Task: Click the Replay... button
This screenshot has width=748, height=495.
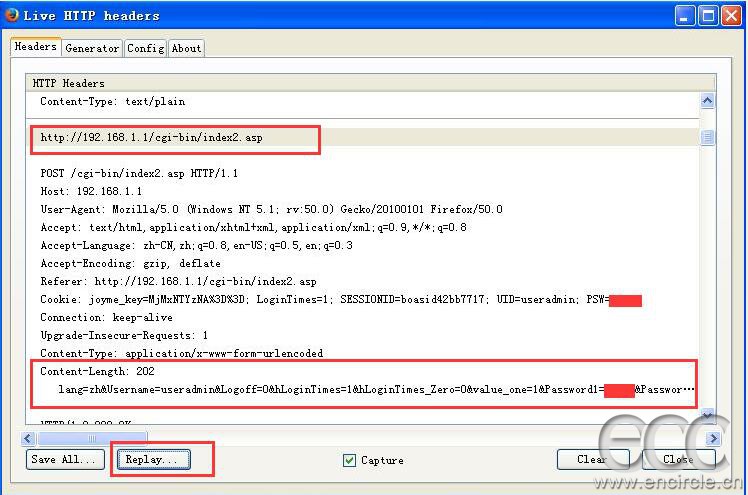Action: click(x=152, y=460)
